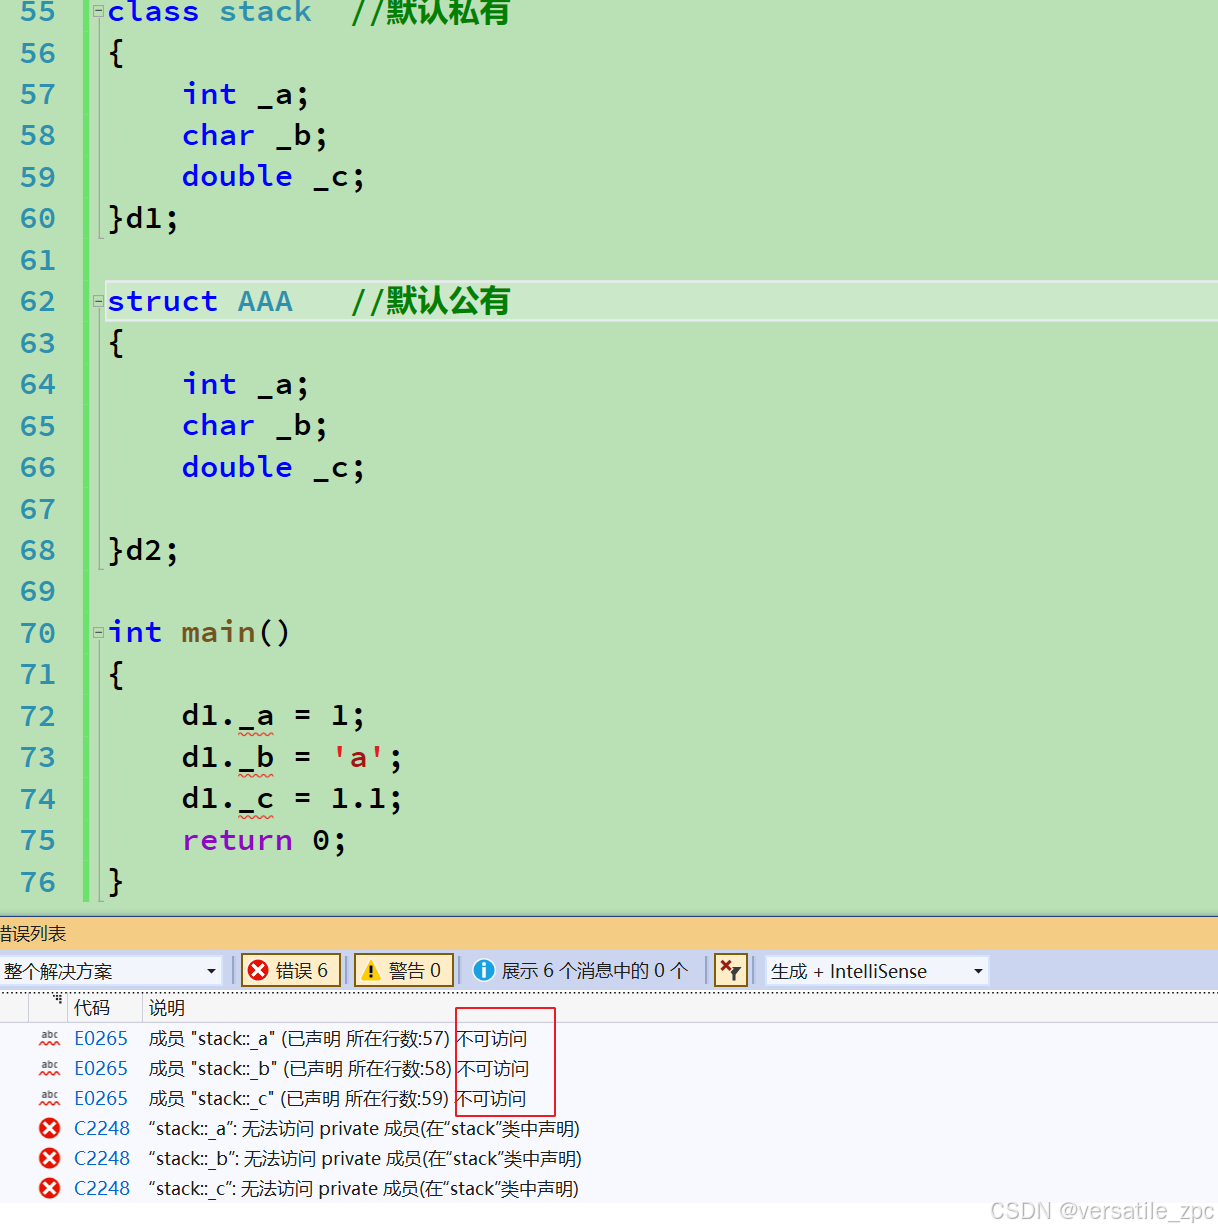Click the underlined _c on line 74
This screenshot has height=1230, width=1218.
(x=256, y=799)
